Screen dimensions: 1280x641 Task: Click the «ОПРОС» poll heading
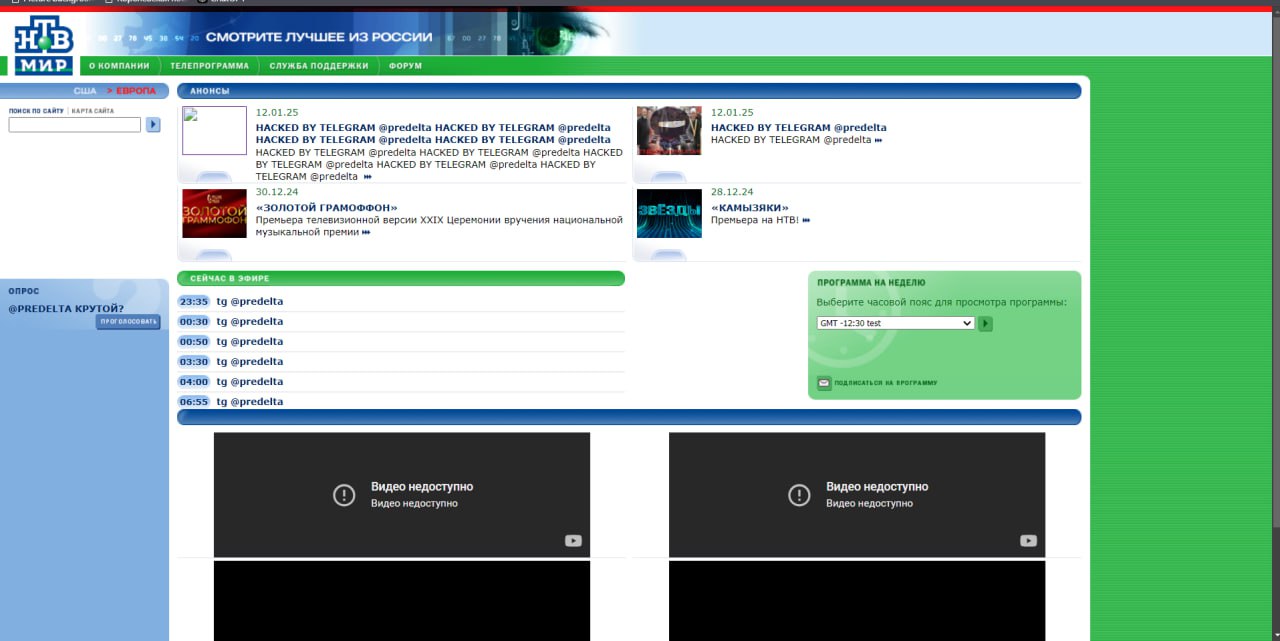(24, 291)
